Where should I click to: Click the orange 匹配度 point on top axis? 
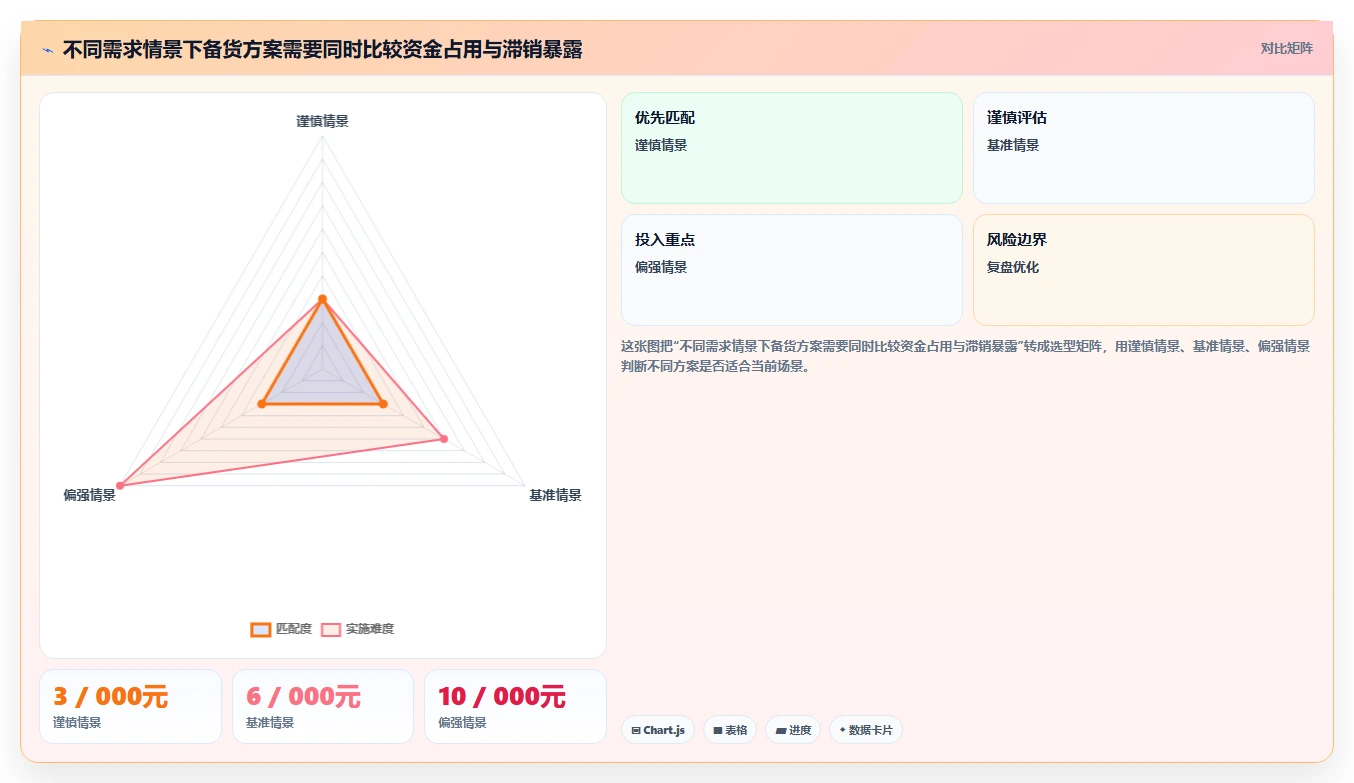tap(322, 299)
